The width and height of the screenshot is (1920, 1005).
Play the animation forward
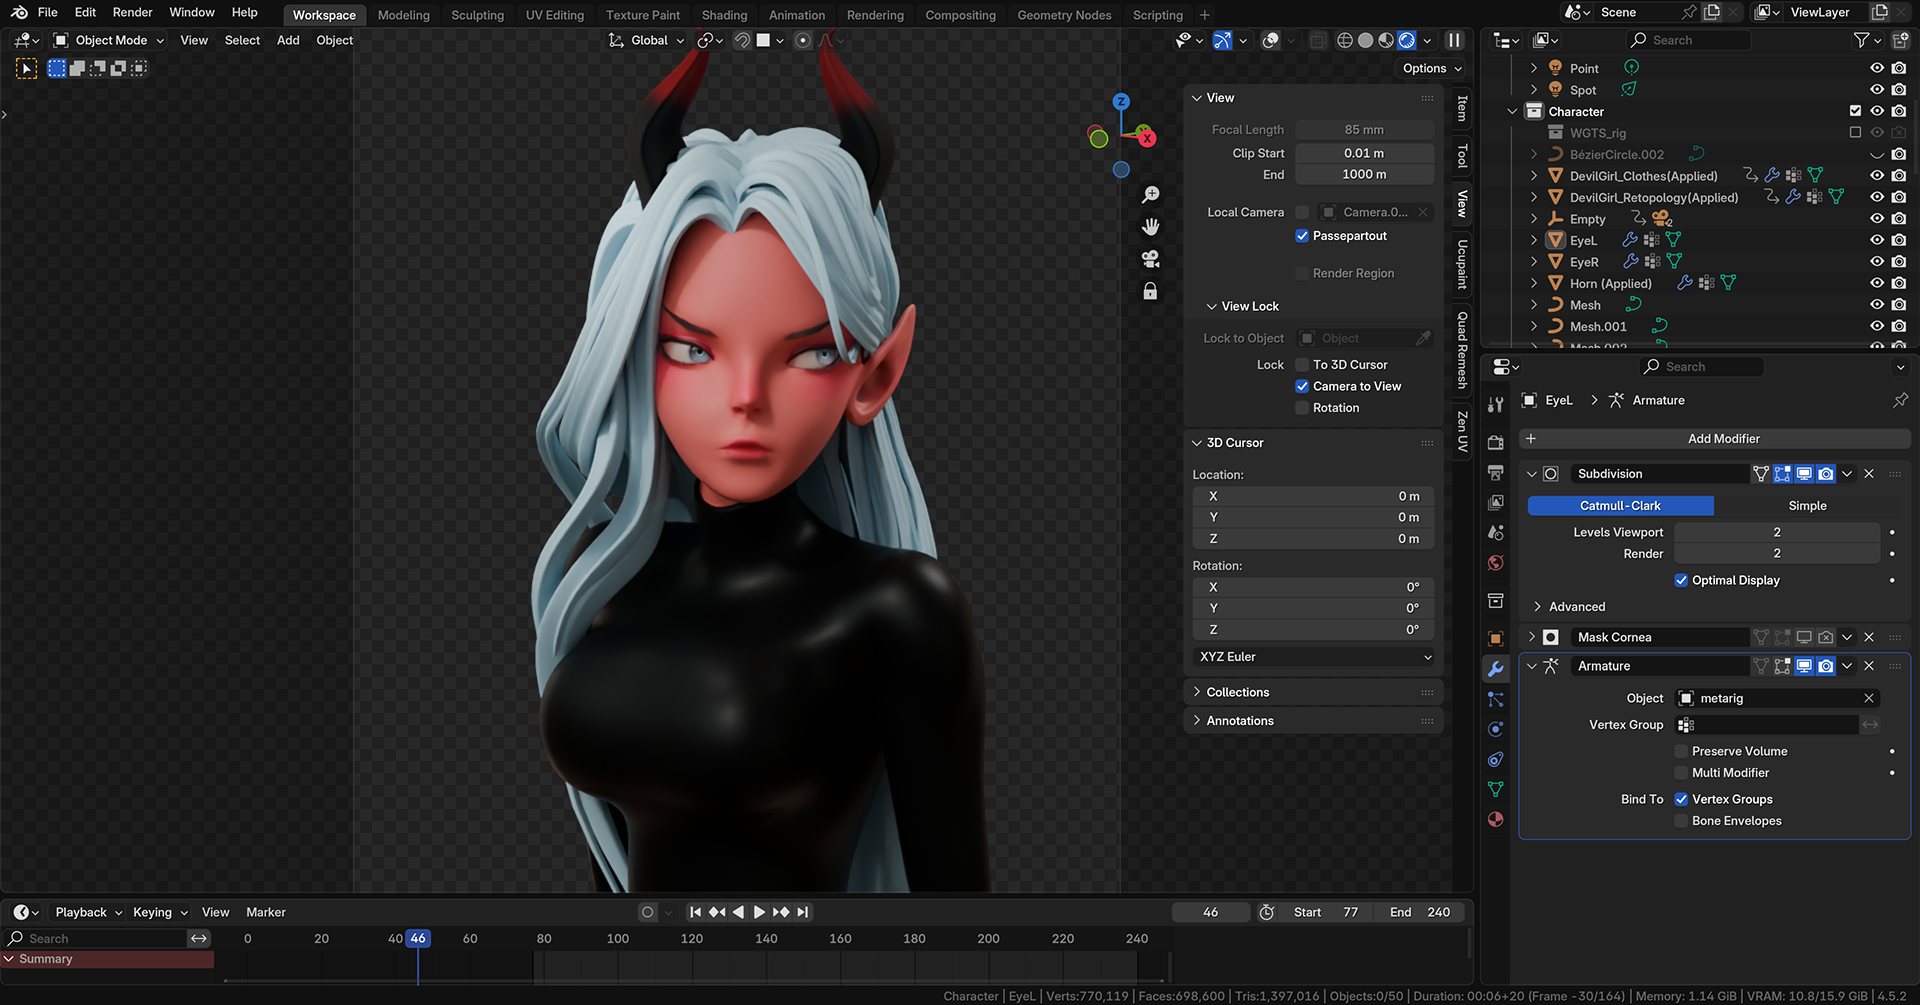[759, 912]
